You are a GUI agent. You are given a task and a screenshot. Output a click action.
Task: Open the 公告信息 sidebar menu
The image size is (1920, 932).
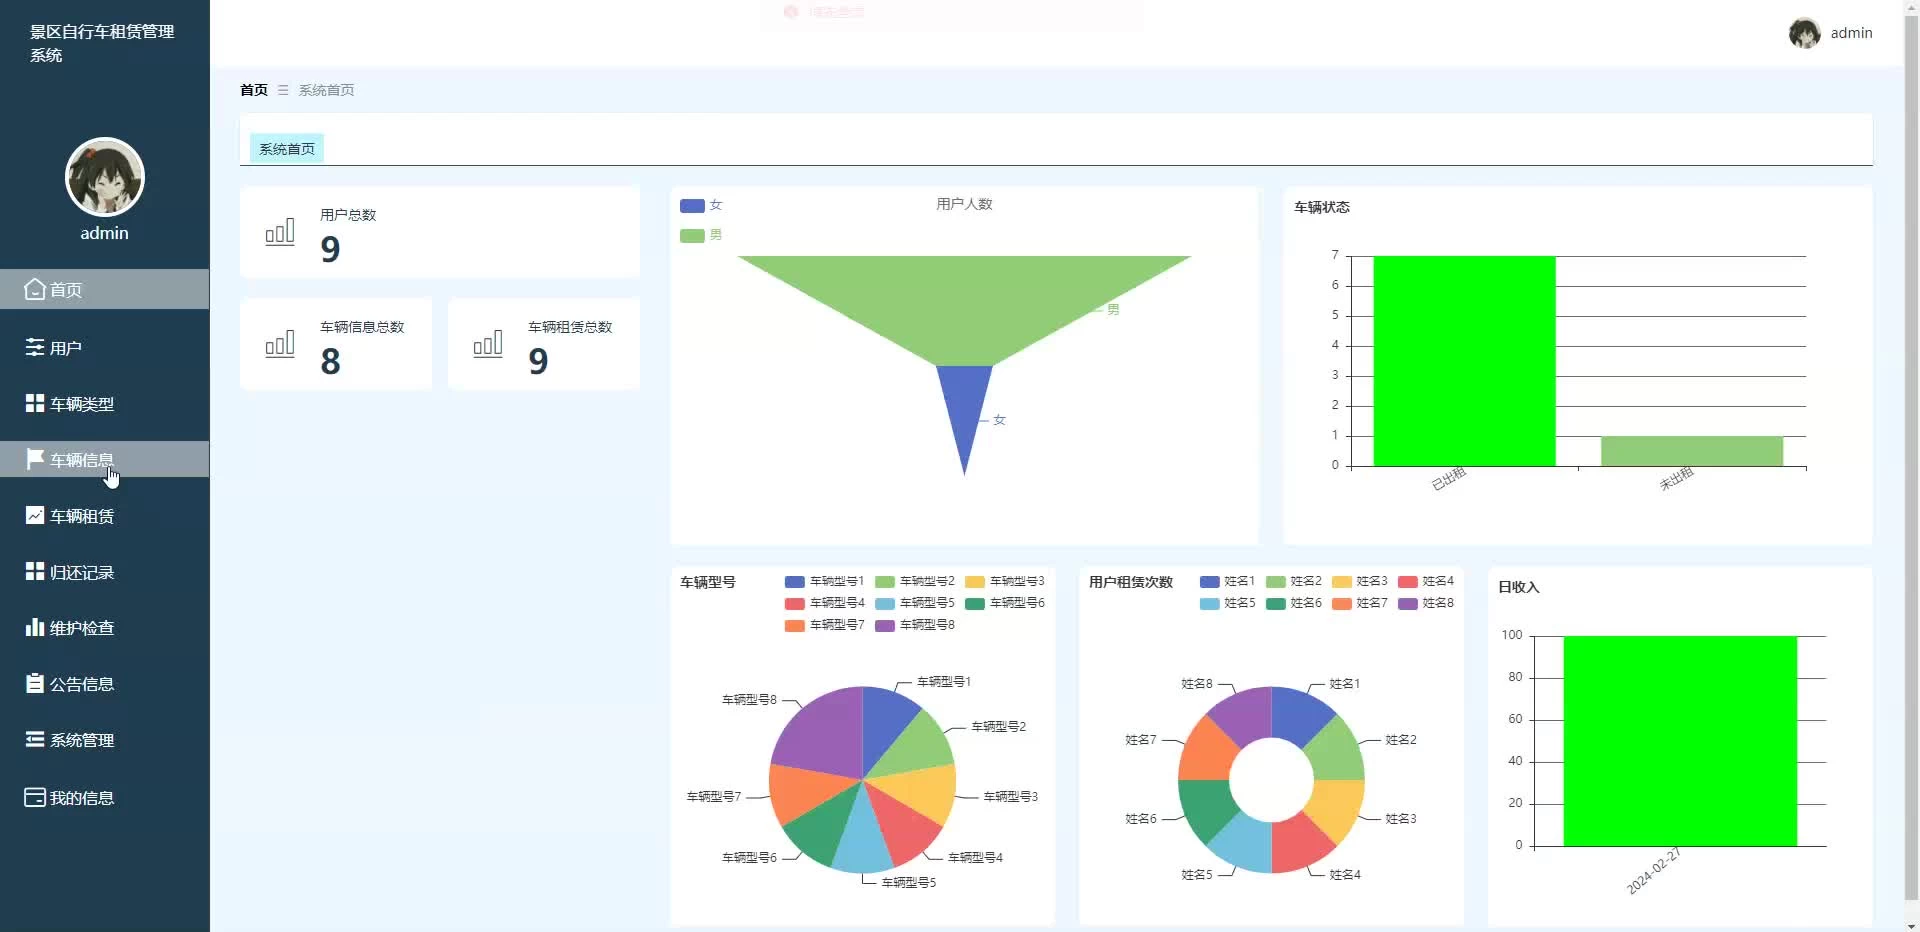(x=105, y=683)
